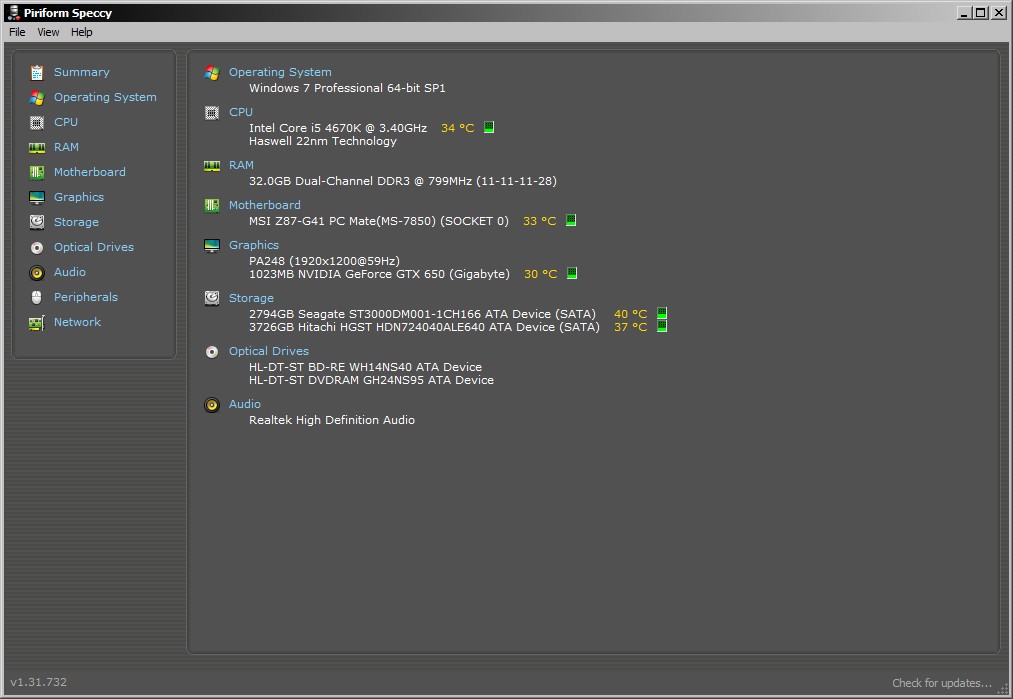Screen dimensions: 1013x699
Task: Click the HL-DT-ST DVDRAM GH24NS95 text
Action: [x=371, y=380]
